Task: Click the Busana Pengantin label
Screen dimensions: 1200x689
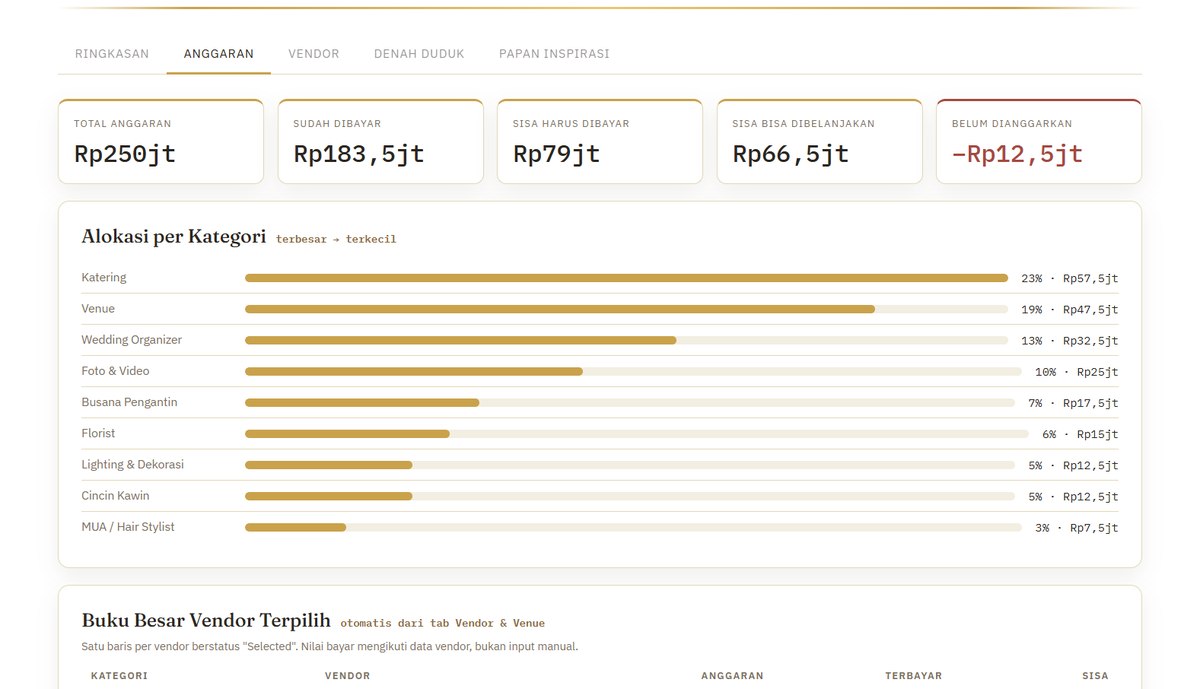Action: [129, 402]
